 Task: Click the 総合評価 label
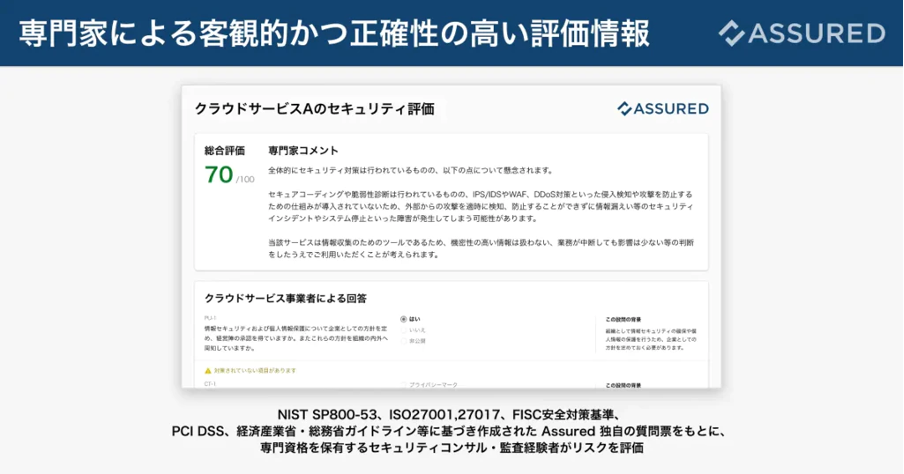pyautogui.click(x=225, y=151)
